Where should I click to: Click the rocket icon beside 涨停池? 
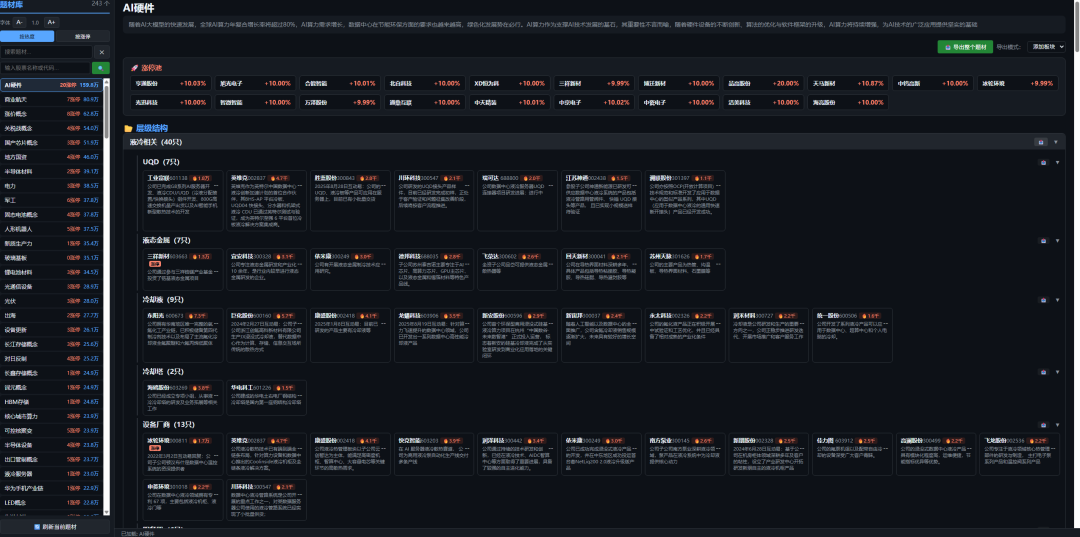pos(134,68)
